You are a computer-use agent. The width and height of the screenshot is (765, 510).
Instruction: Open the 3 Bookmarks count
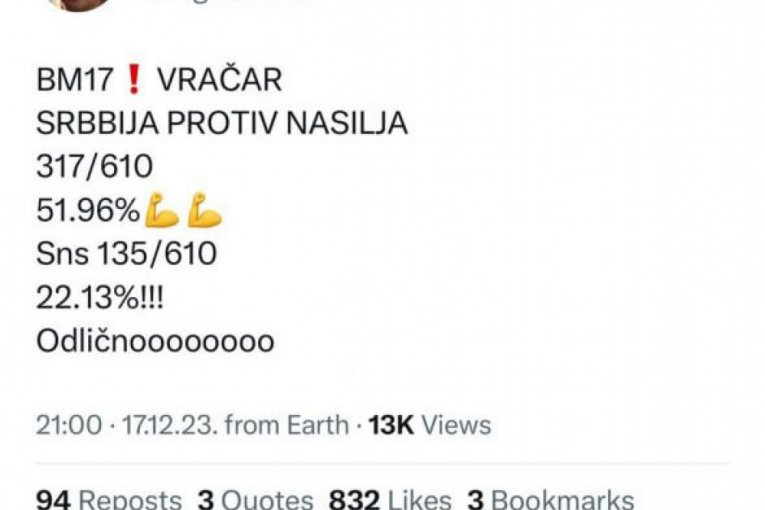tap(551, 499)
